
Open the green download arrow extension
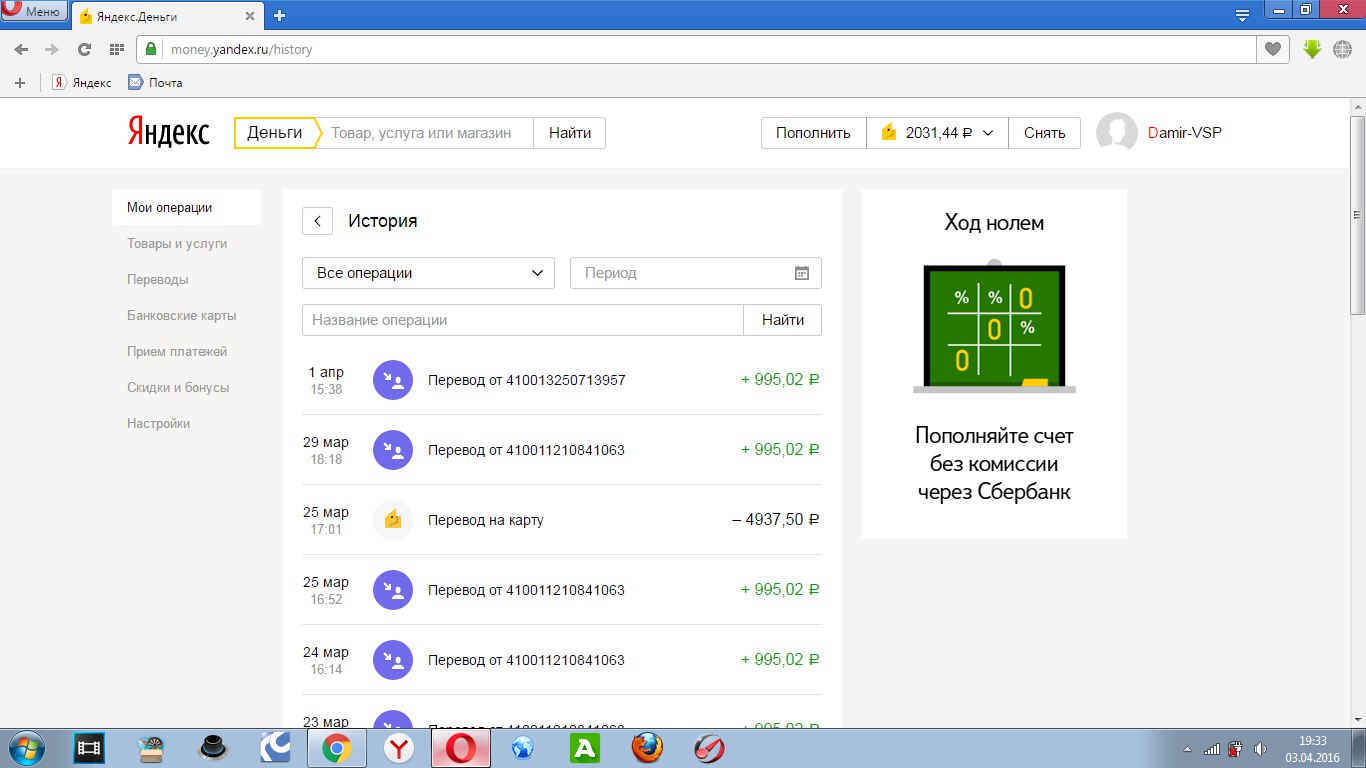1313,48
